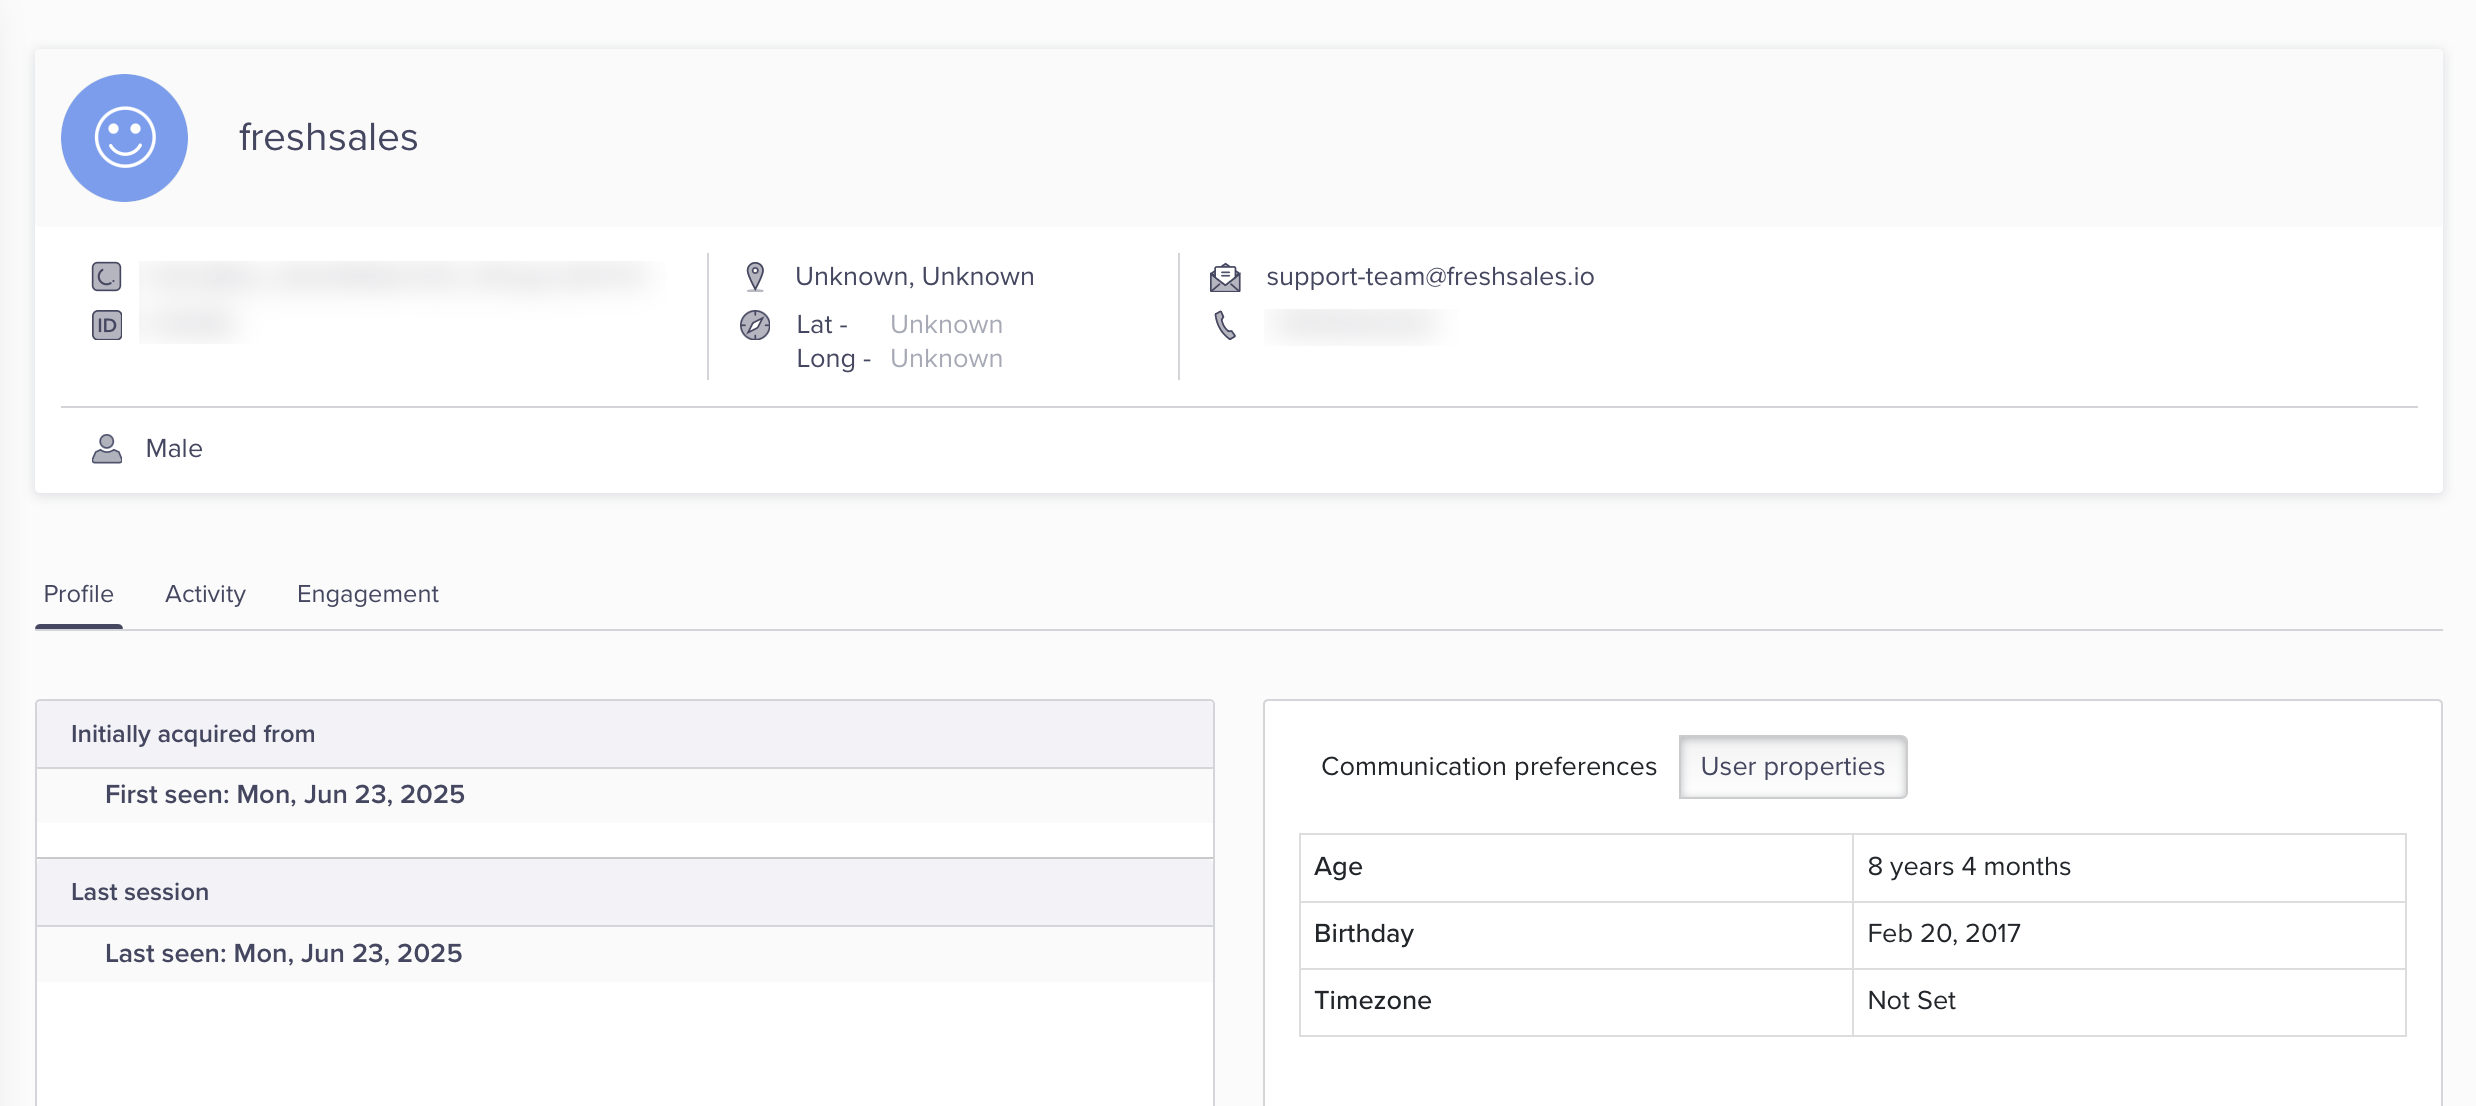Click the freshsales user name
Image resolution: width=2476 pixels, height=1106 pixels.
328,138
